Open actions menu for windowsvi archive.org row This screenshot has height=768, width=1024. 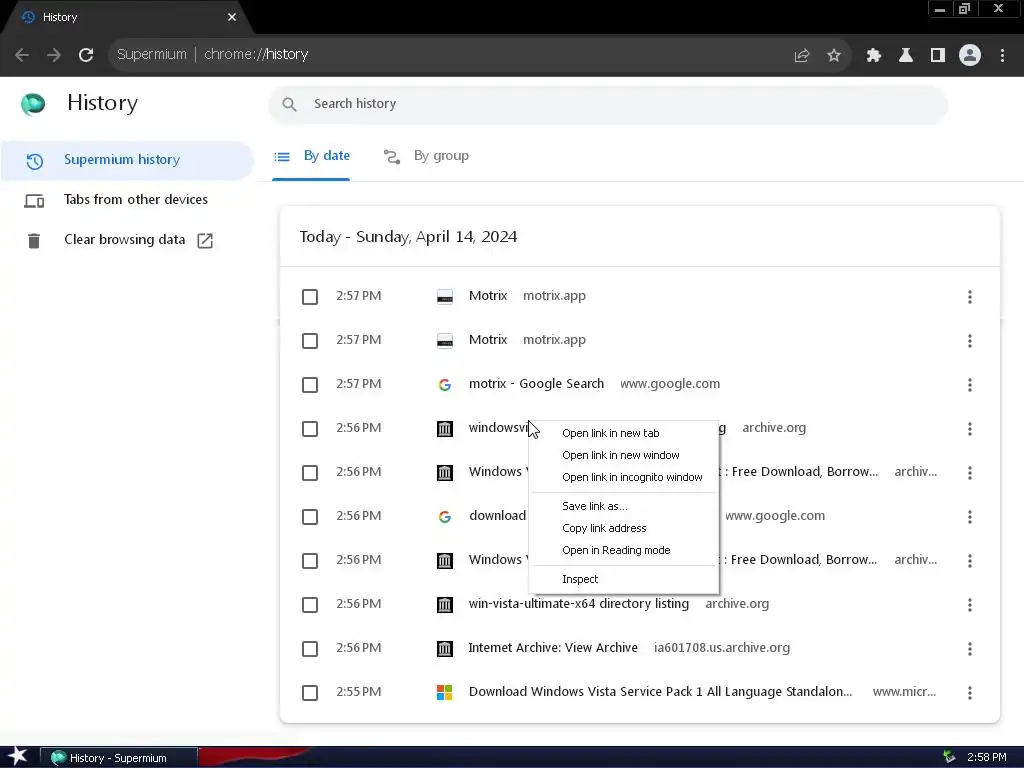[970, 429]
